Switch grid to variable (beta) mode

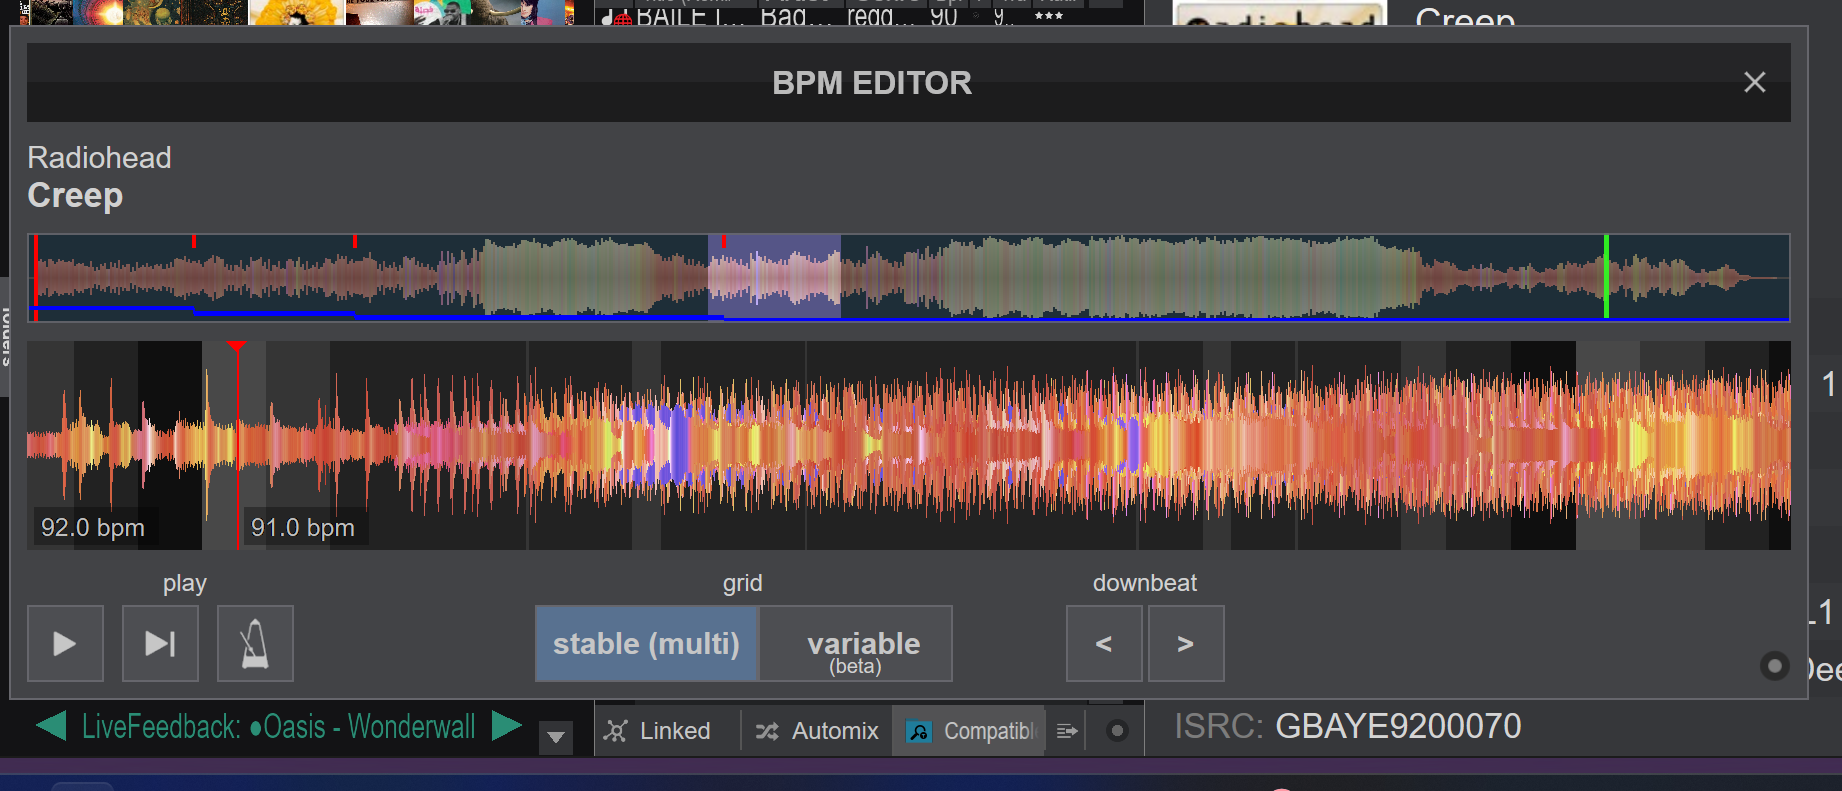[857, 643]
